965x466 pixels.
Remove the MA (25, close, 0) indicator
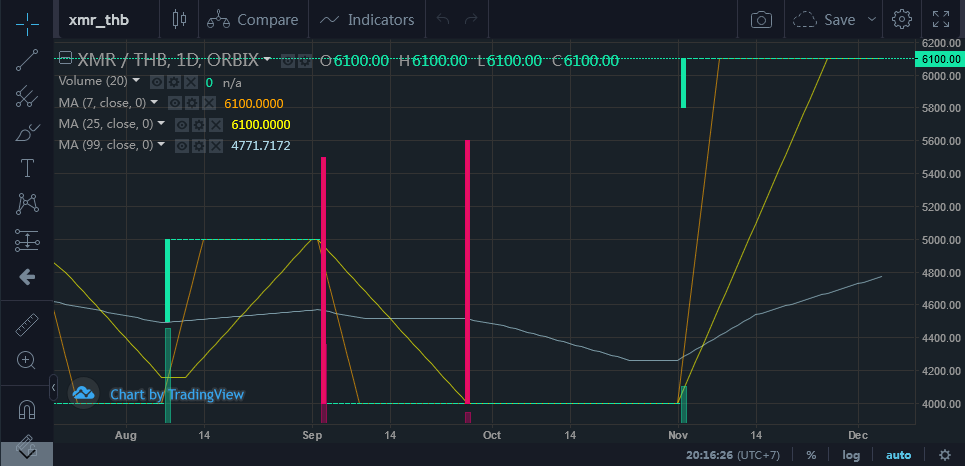(216, 125)
